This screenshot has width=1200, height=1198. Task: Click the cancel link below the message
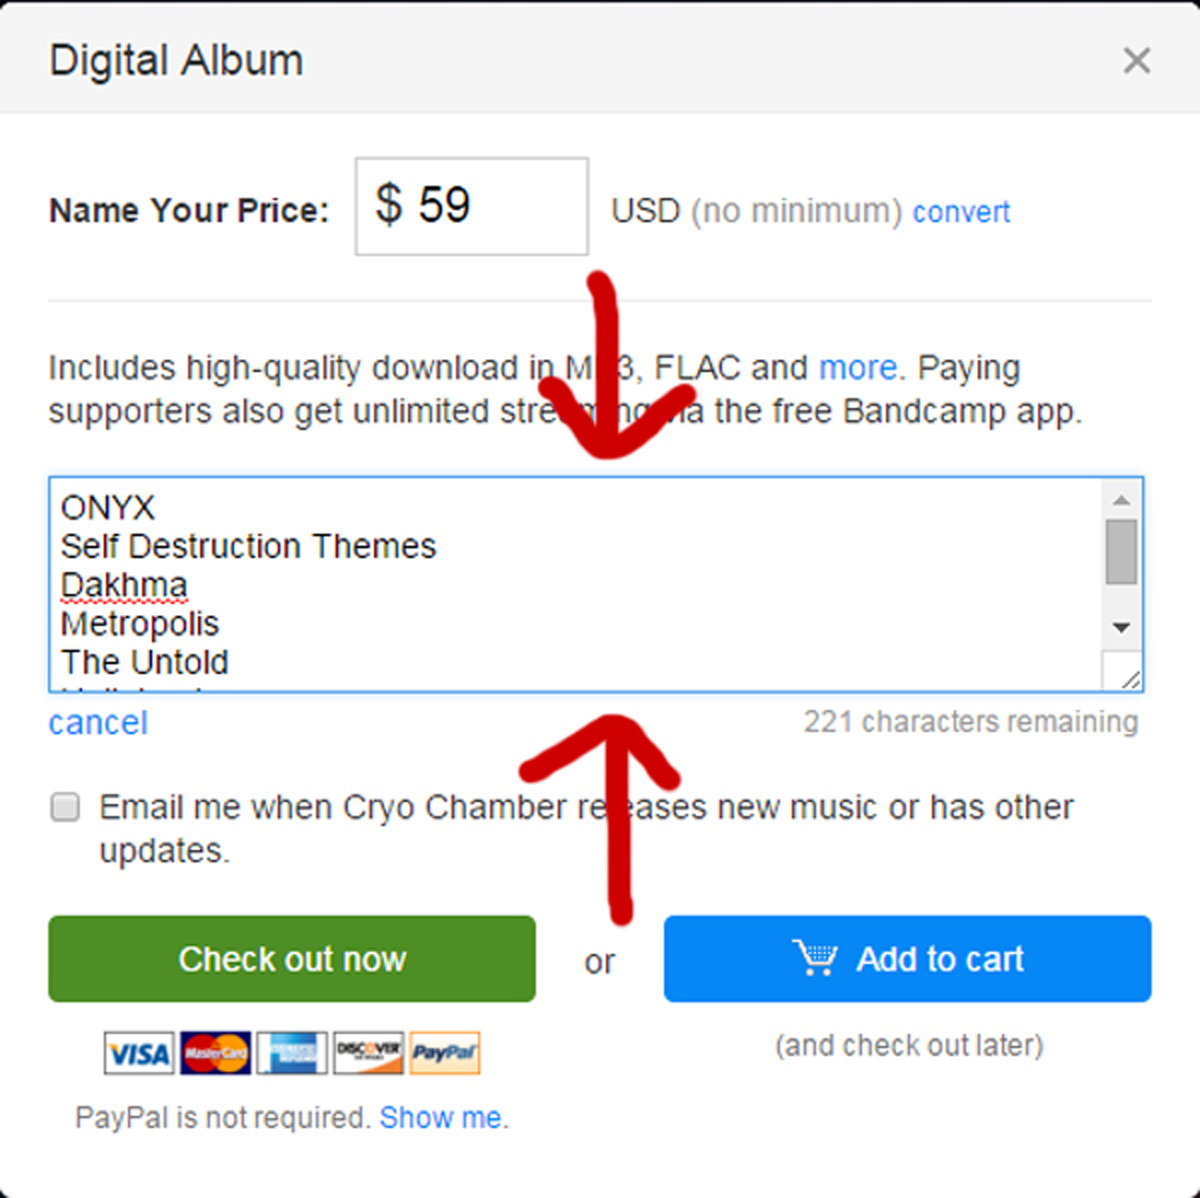tap(98, 723)
